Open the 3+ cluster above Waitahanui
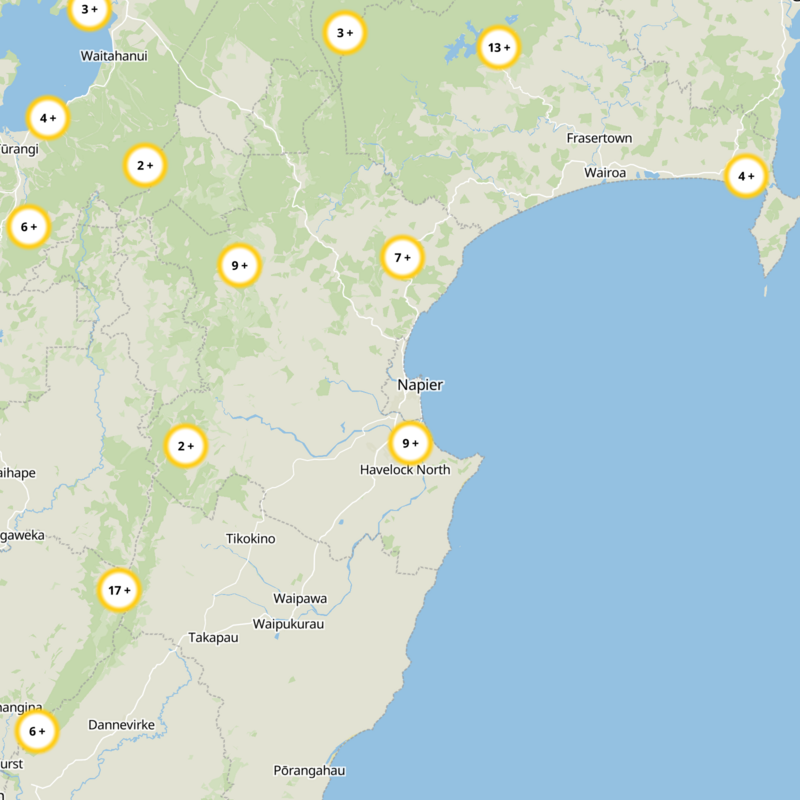The height and width of the screenshot is (800, 800). (x=89, y=10)
